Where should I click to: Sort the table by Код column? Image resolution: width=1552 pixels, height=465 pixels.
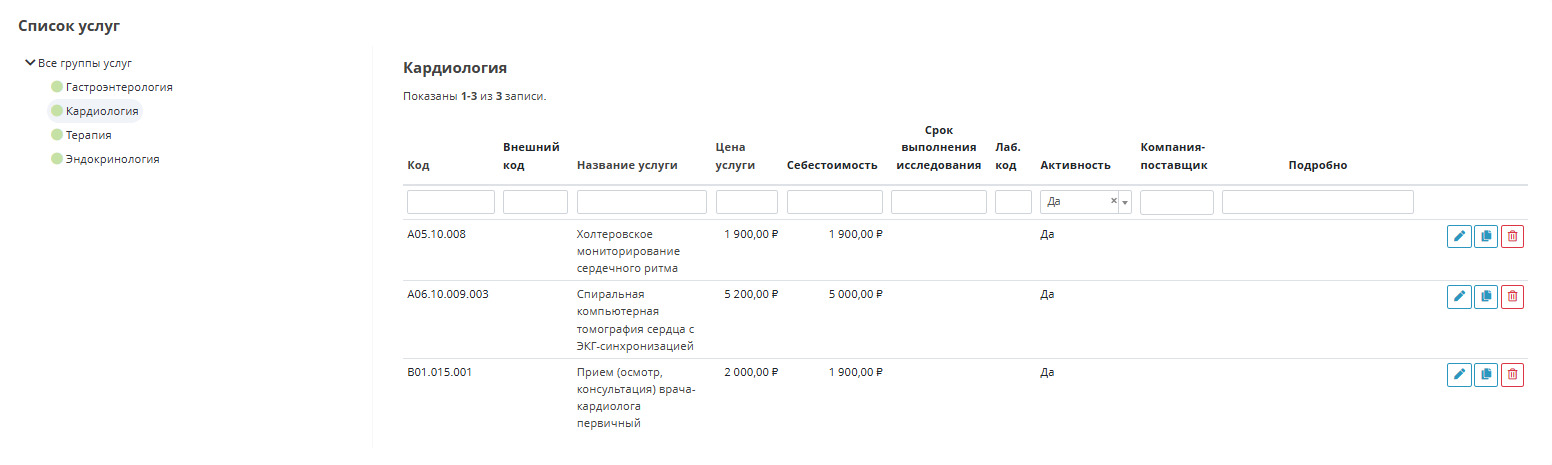(418, 165)
